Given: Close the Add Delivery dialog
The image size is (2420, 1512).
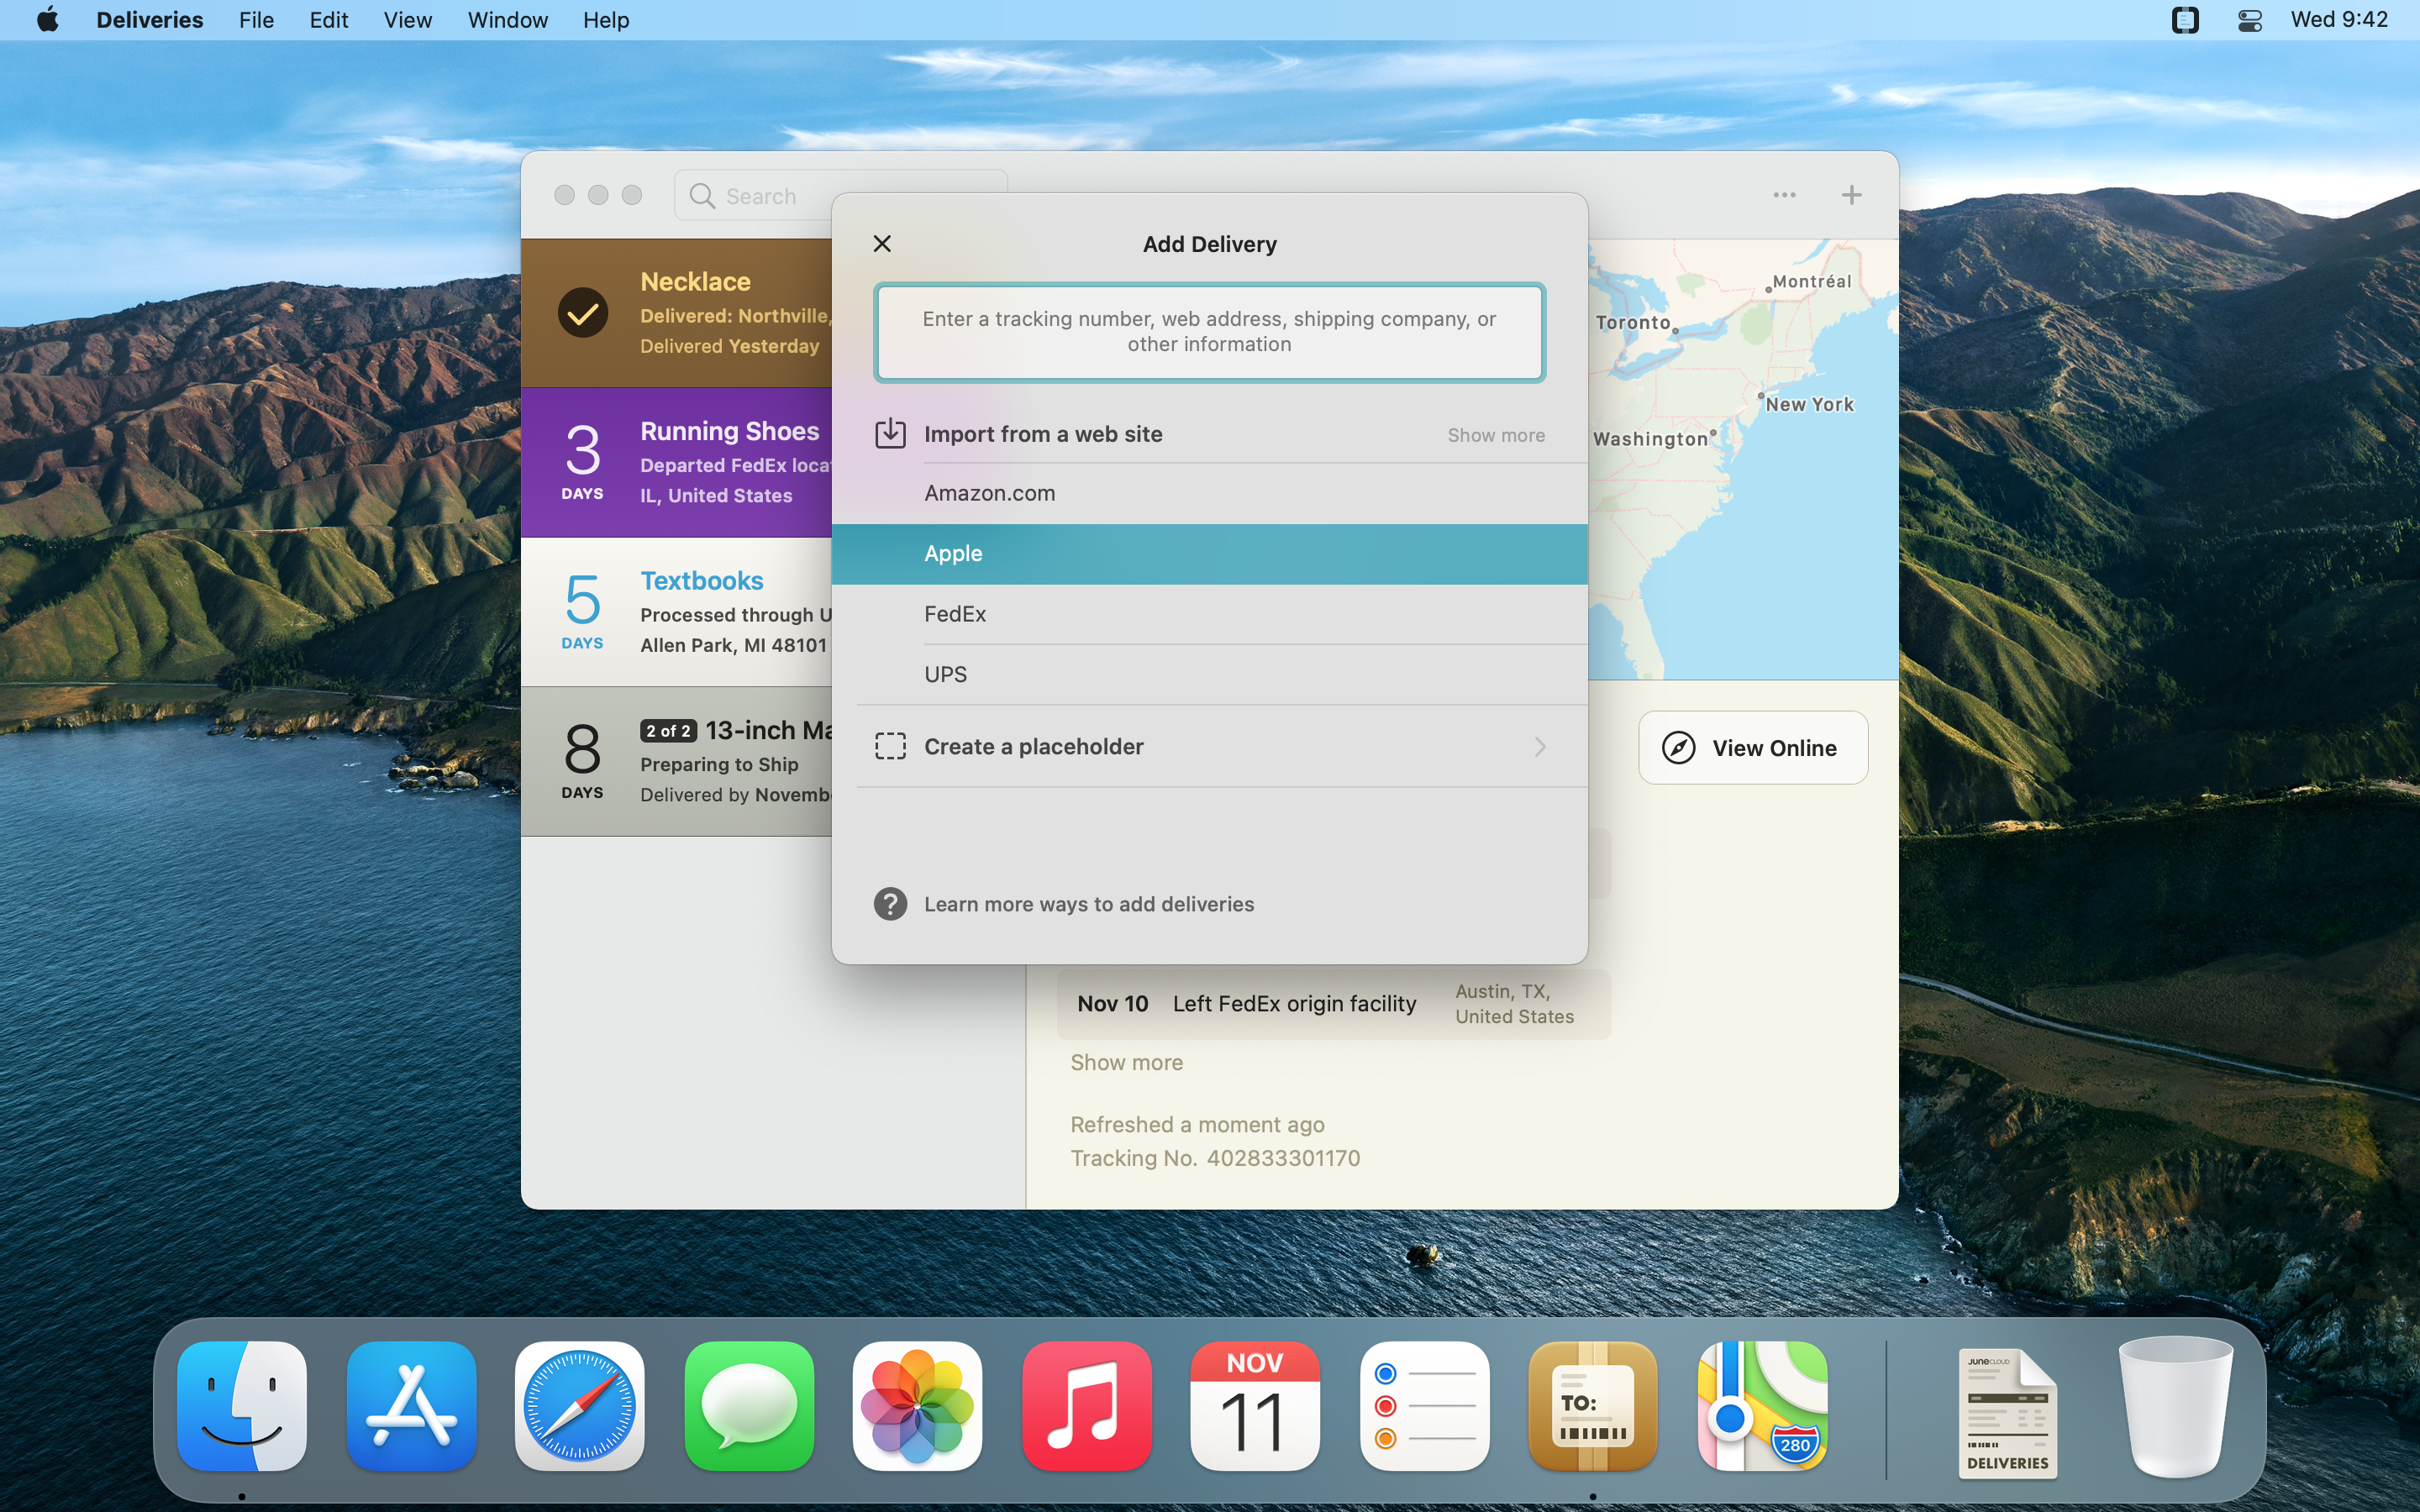Looking at the screenshot, I should pyautogui.click(x=882, y=243).
